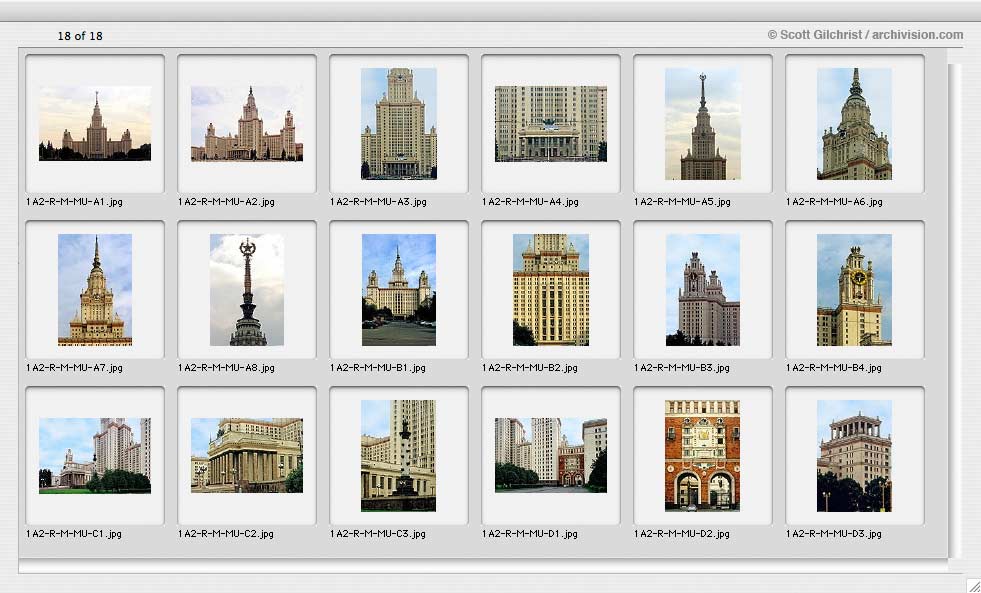
Task: Click the filename label 1A2-R-M-MU-B4.jpg
Action: 834,368
